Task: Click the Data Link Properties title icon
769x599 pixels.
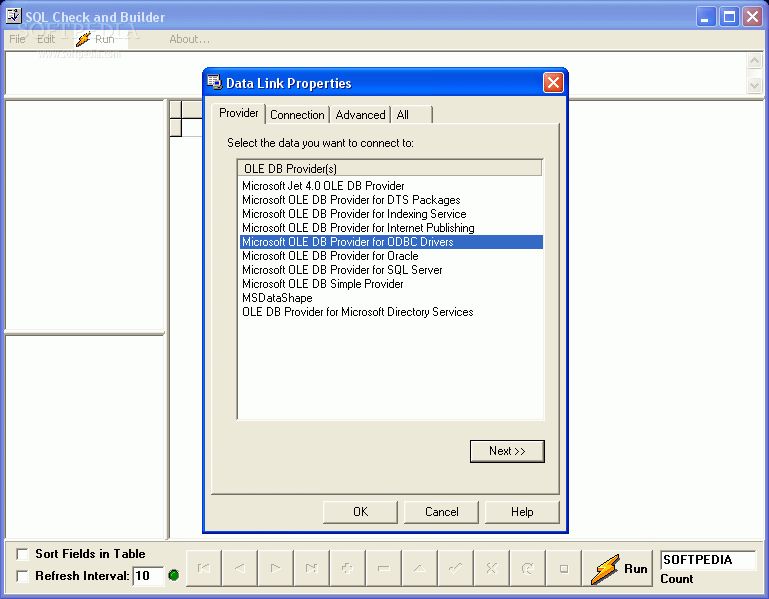Action: (x=214, y=82)
